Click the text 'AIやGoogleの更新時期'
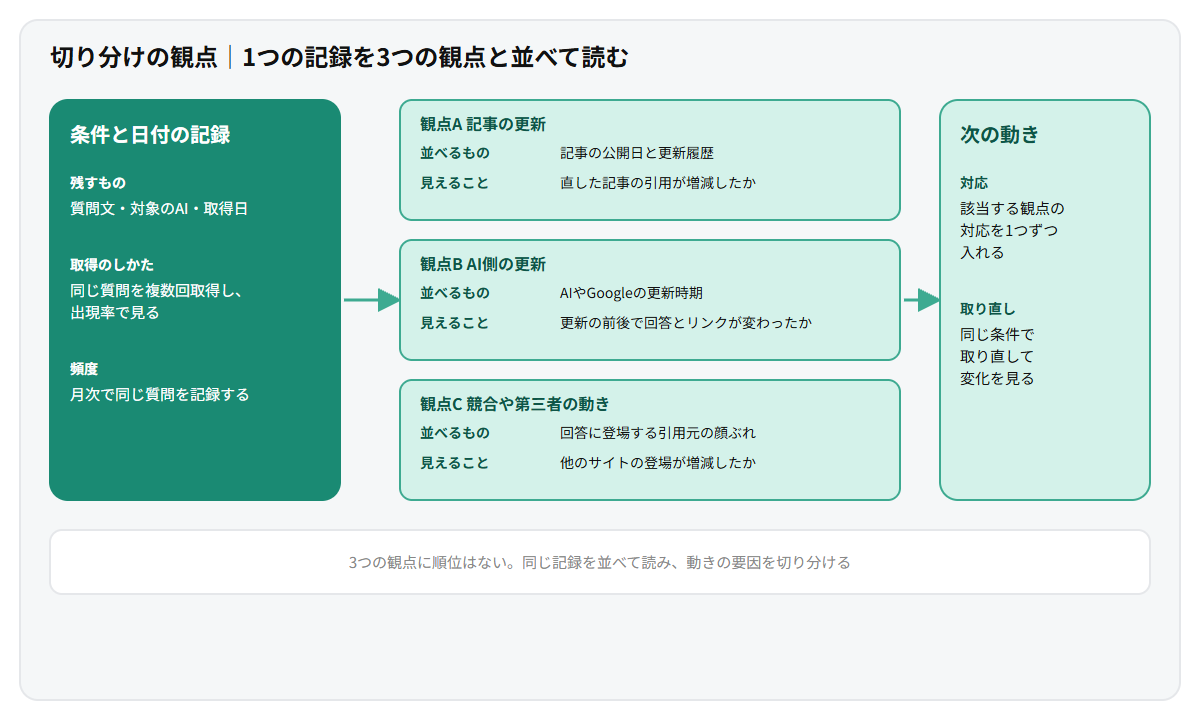The image size is (1200, 720). point(631,293)
